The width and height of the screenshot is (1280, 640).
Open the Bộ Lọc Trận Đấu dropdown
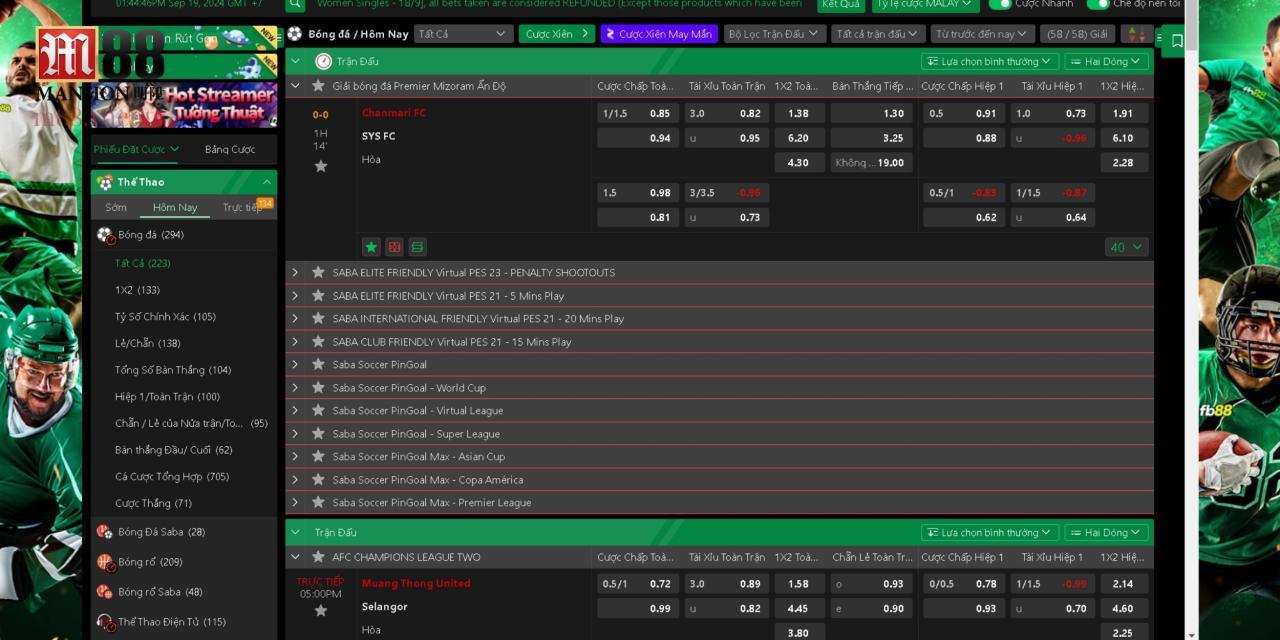click(774, 34)
